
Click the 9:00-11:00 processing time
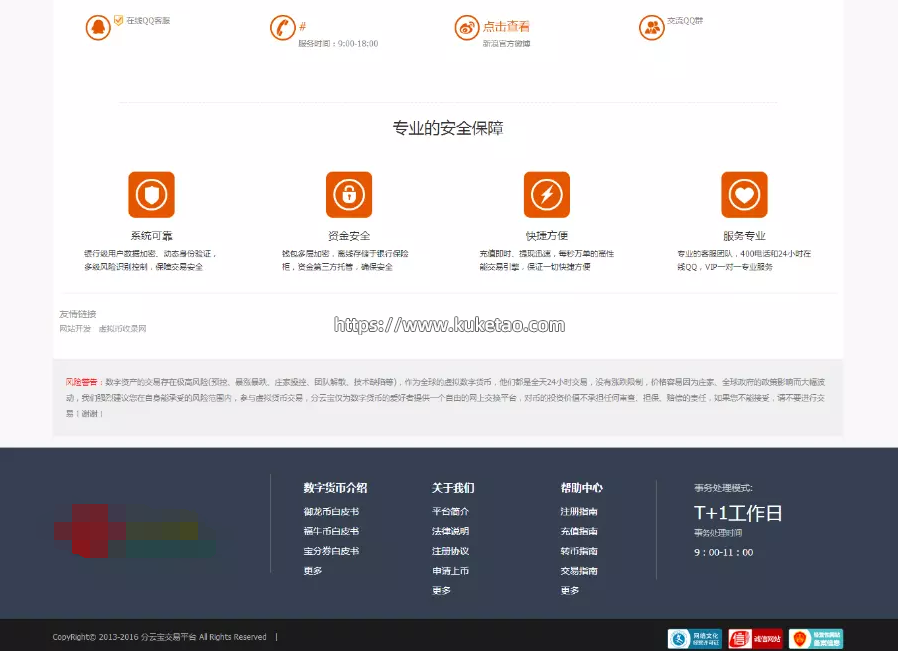point(723,553)
